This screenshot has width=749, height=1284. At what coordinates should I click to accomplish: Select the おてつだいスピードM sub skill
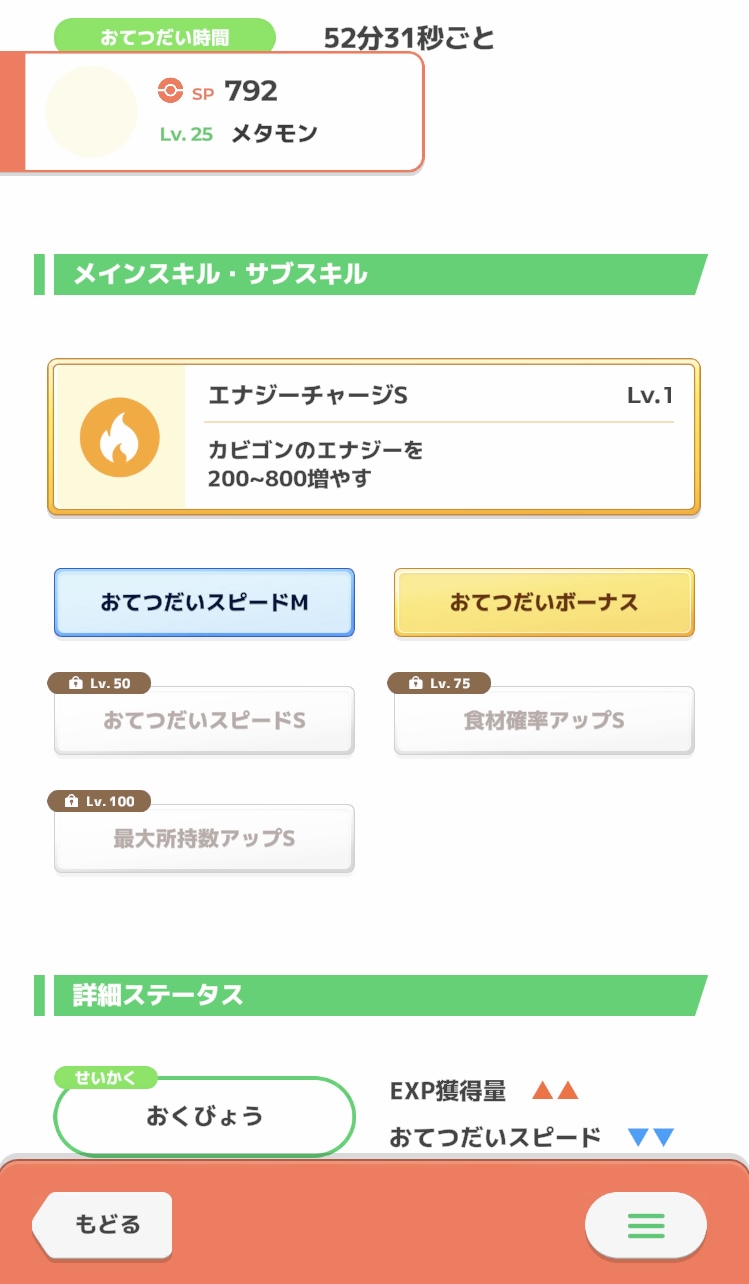point(204,603)
